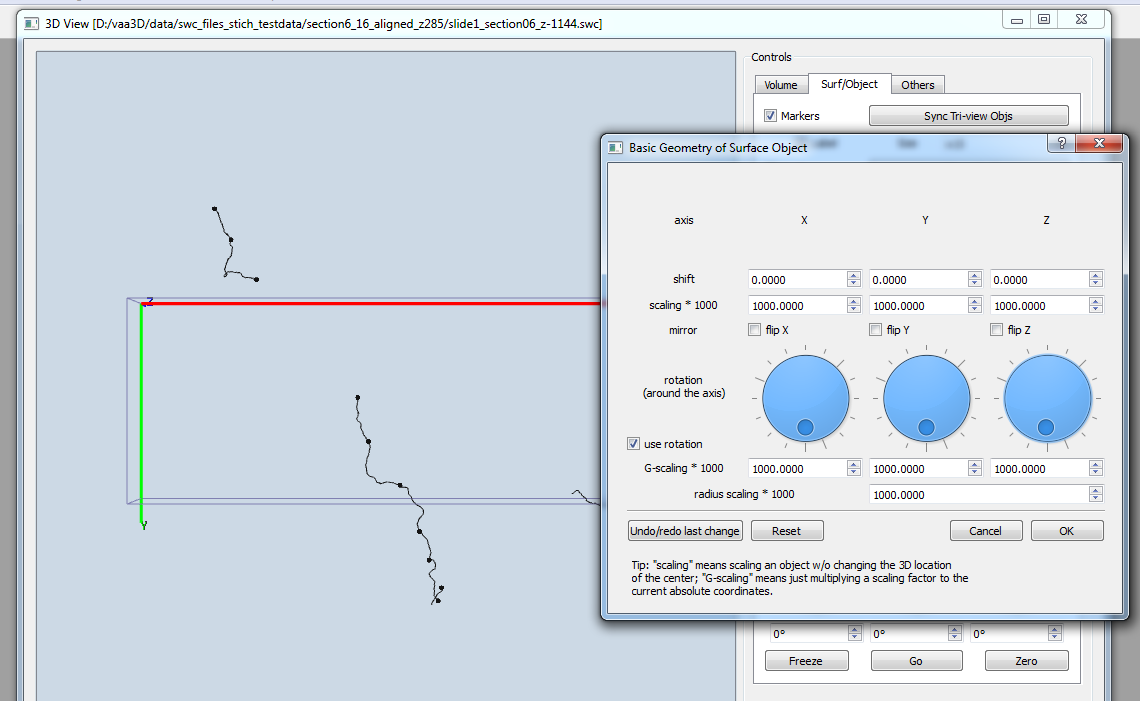Adjust the radius scaling spinner arrows
The height and width of the screenshot is (701, 1140).
coord(1096,494)
